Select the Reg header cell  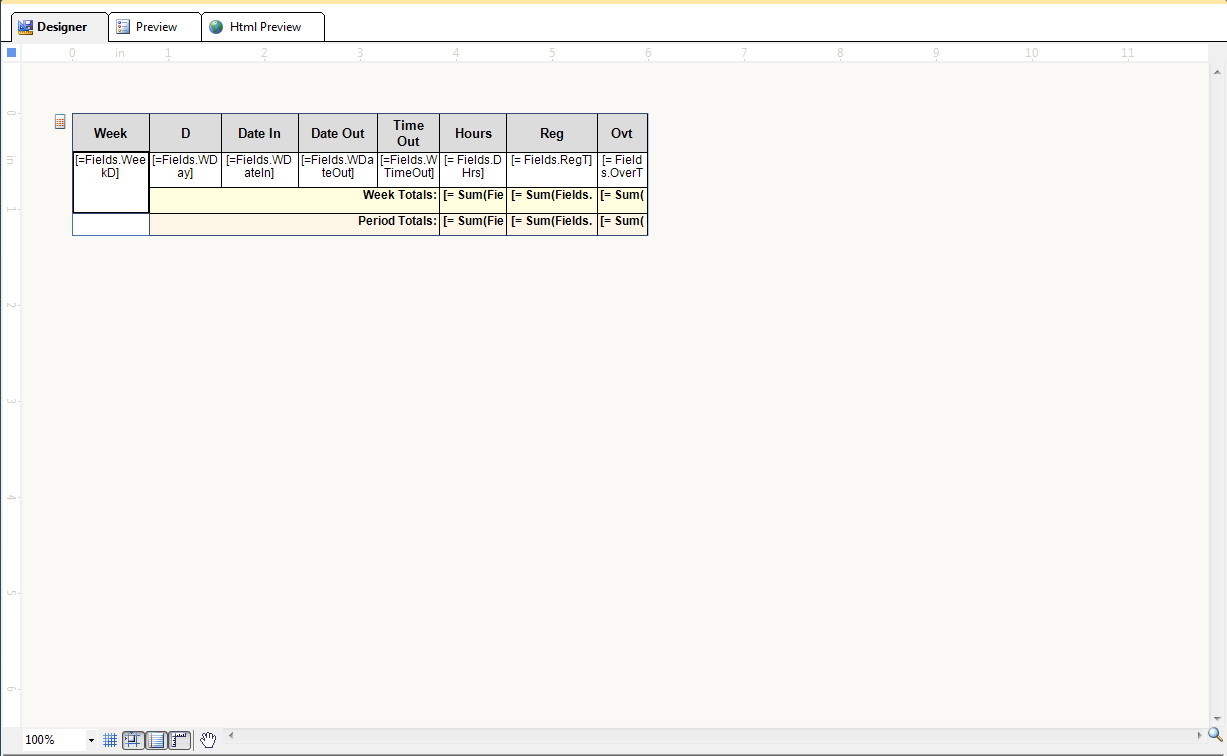pyautogui.click(x=552, y=133)
